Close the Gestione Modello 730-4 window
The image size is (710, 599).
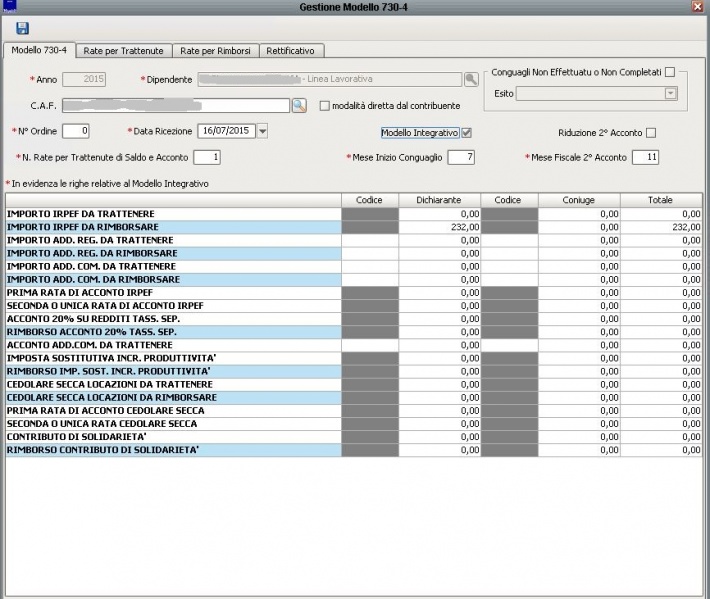pos(696,7)
